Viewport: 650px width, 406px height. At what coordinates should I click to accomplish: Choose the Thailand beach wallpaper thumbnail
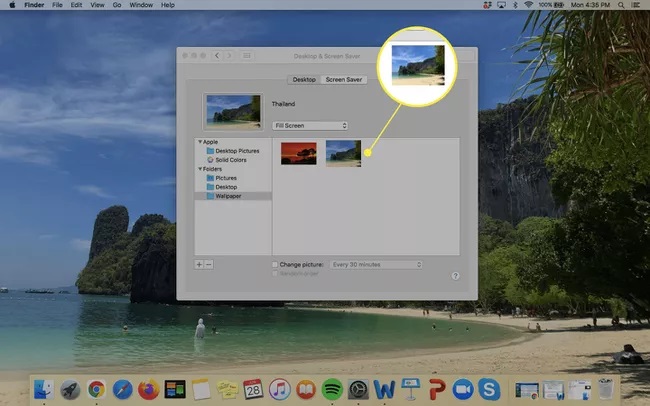pos(343,153)
